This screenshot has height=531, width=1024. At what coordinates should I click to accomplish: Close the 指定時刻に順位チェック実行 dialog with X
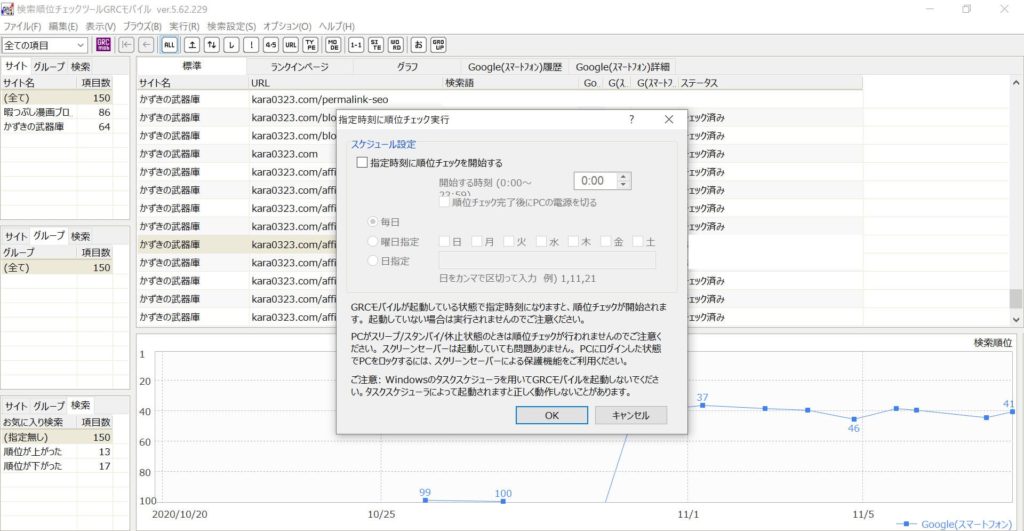pyautogui.click(x=669, y=120)
